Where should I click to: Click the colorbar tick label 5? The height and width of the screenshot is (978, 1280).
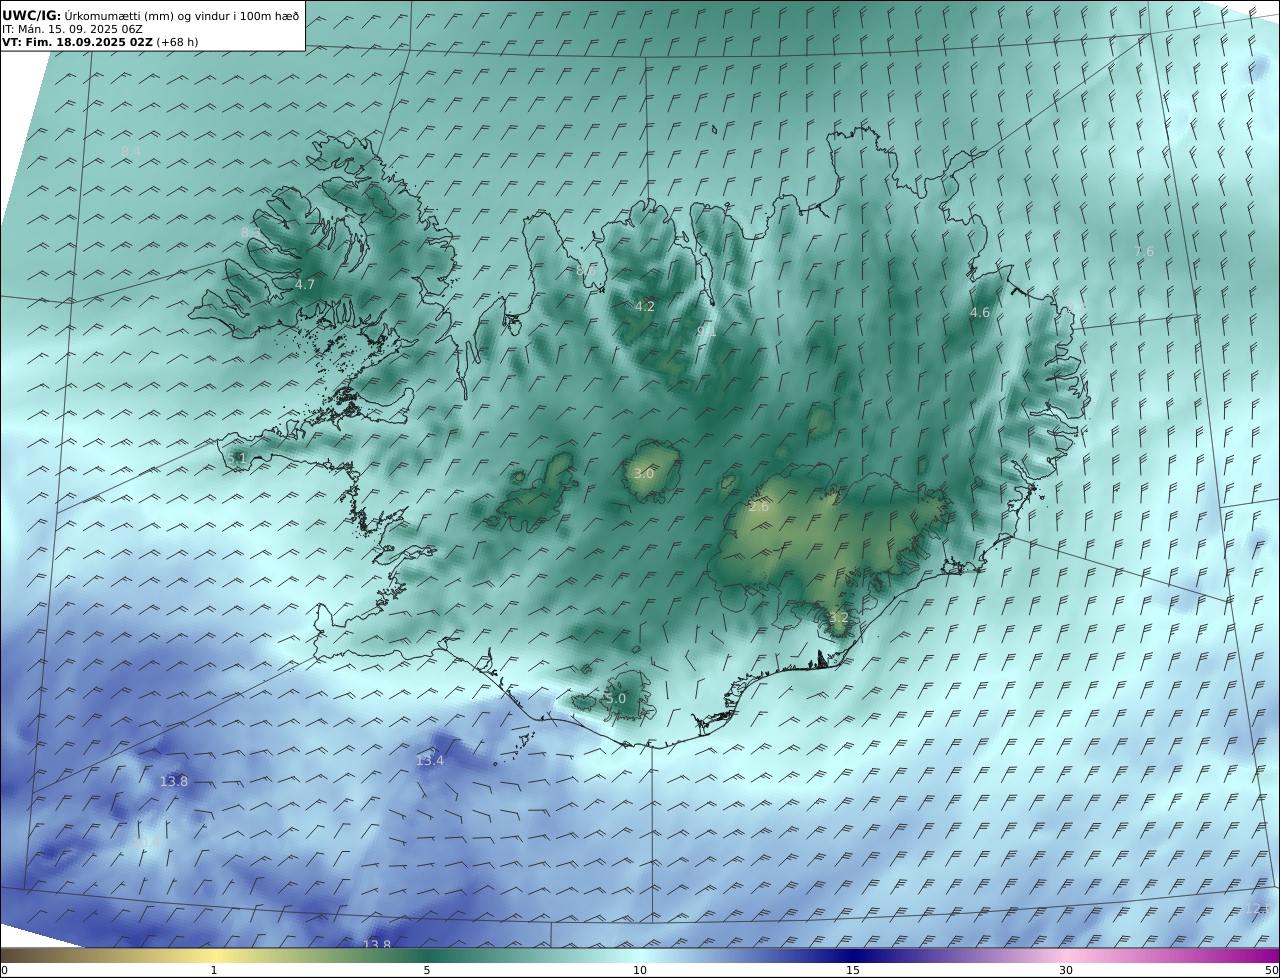[x=427, y=970]
